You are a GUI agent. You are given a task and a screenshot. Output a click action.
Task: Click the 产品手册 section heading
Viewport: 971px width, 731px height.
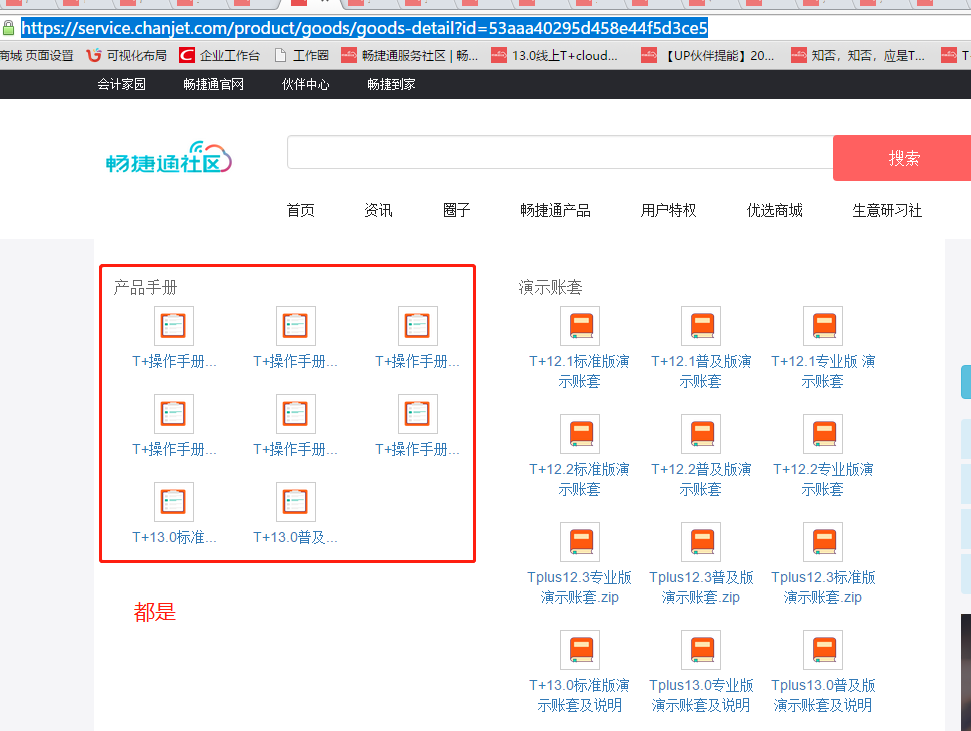pyautogui.click(x=146, y=287)
